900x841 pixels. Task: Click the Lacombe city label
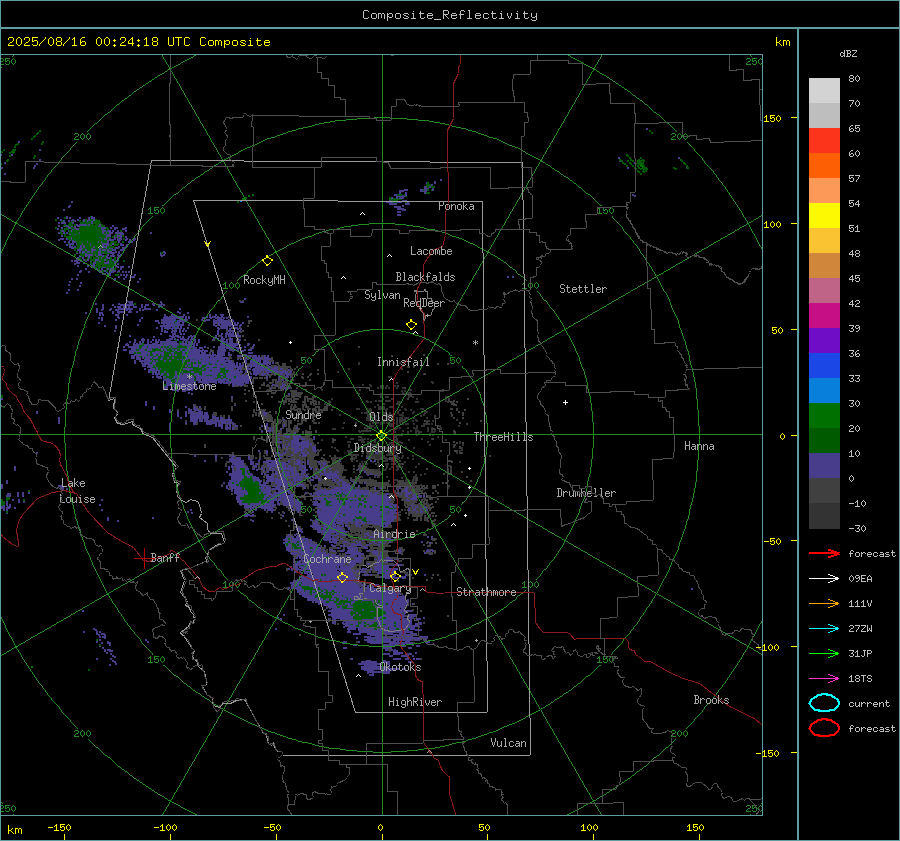(x=431, y=251)
